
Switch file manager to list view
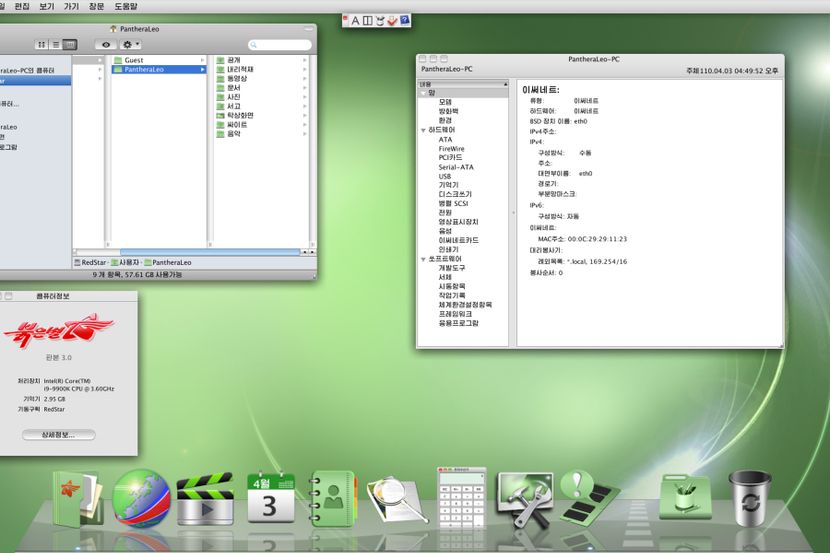pyautogui.click(x=56, y=45)
